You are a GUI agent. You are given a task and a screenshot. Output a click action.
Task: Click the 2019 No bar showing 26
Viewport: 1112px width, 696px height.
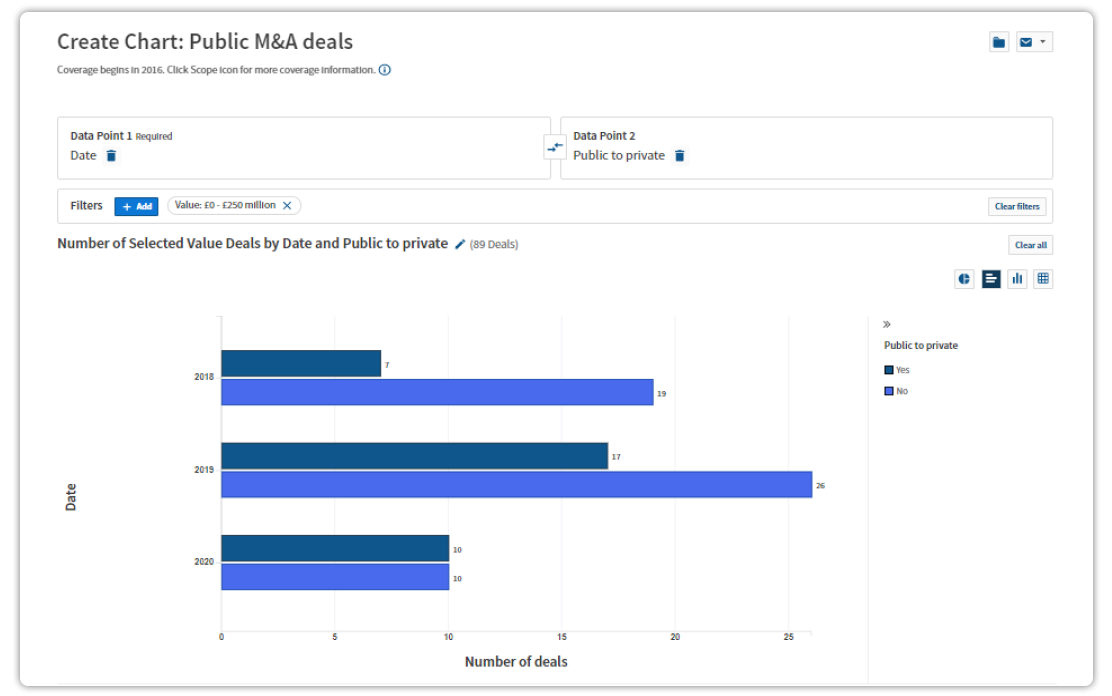coord(516,485)
